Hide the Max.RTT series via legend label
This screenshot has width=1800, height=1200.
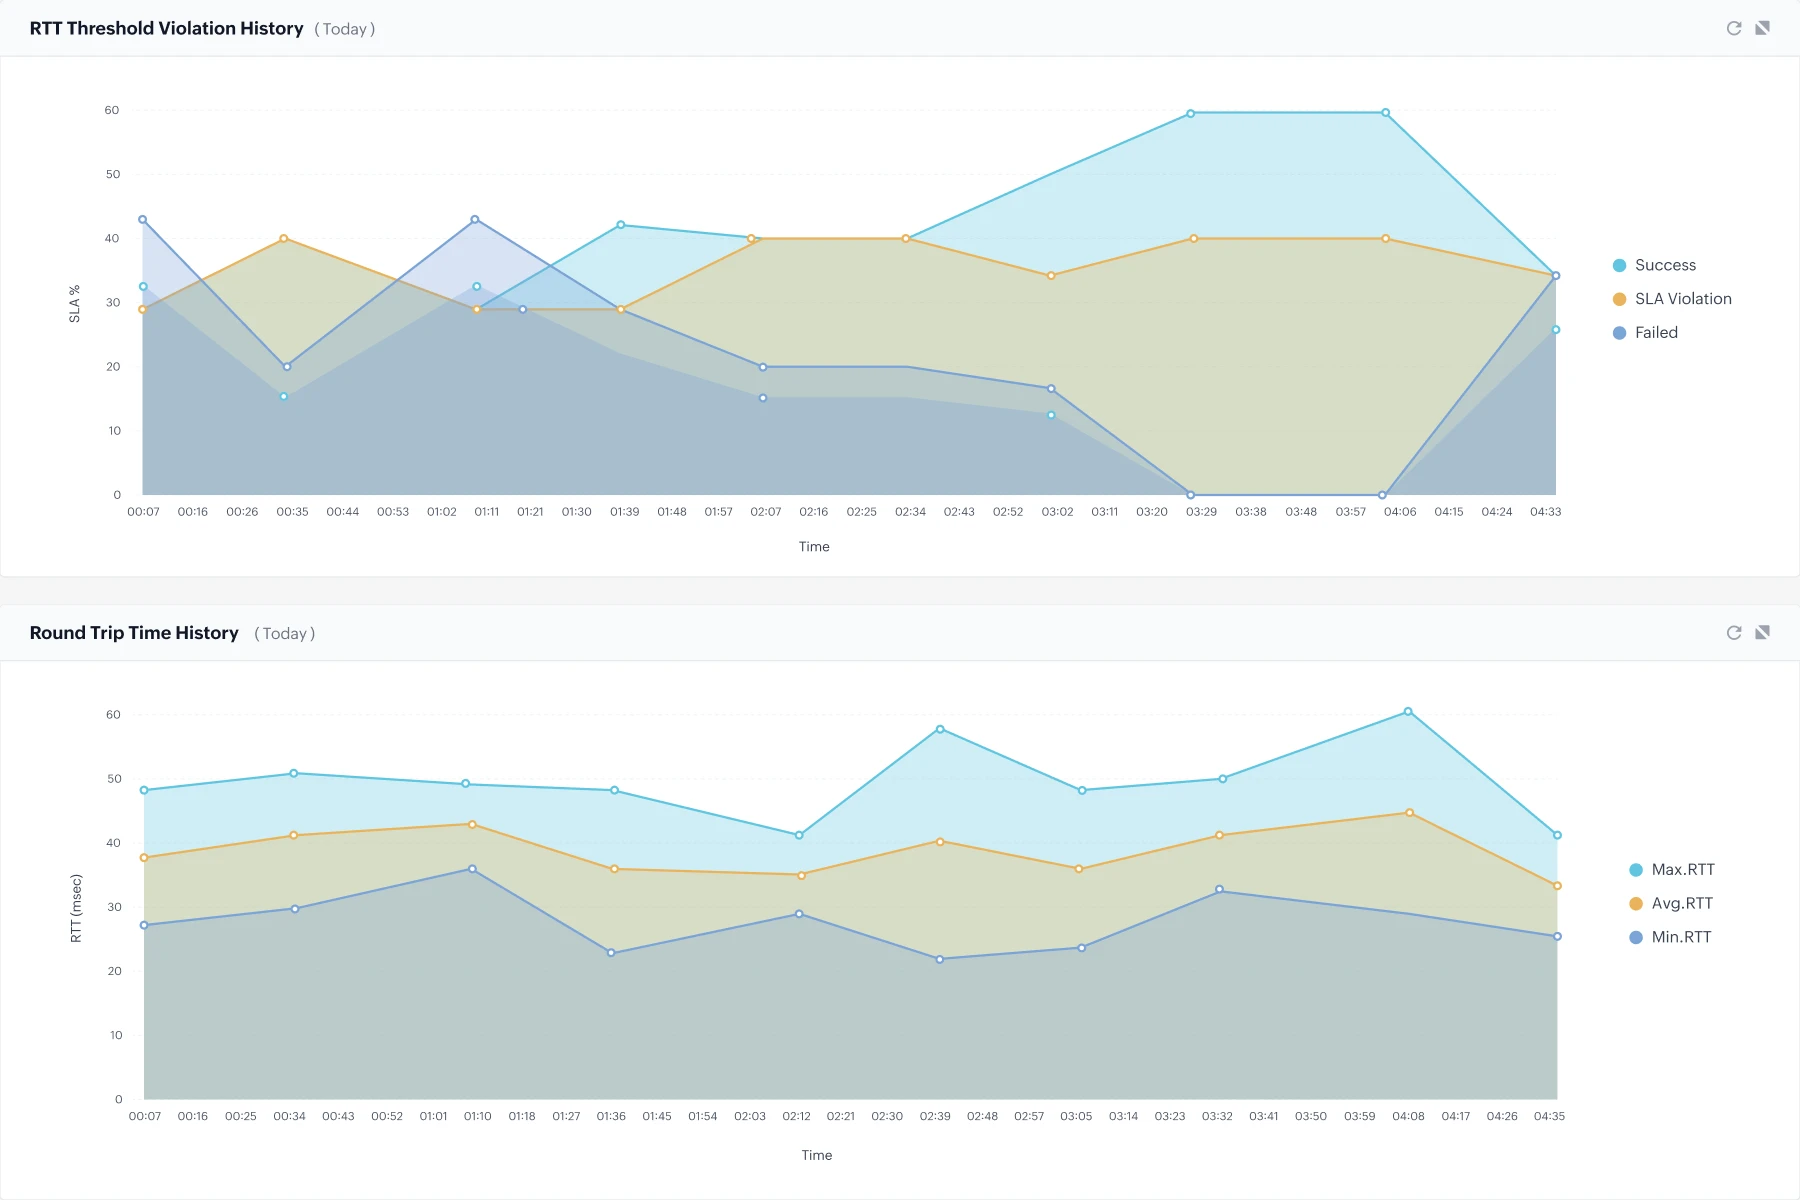click(x=1683, y=870)
